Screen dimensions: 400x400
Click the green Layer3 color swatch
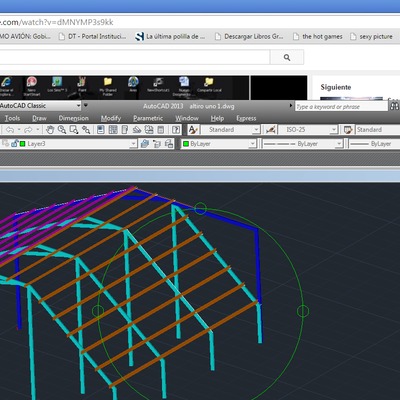pyautogui.click(x=23, y=144)
